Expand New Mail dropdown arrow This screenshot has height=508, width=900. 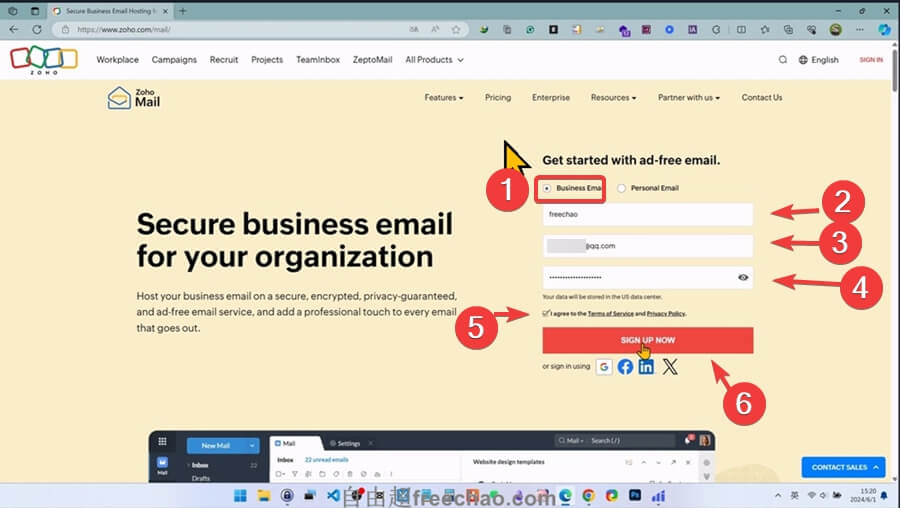click(x=251, y=445)
